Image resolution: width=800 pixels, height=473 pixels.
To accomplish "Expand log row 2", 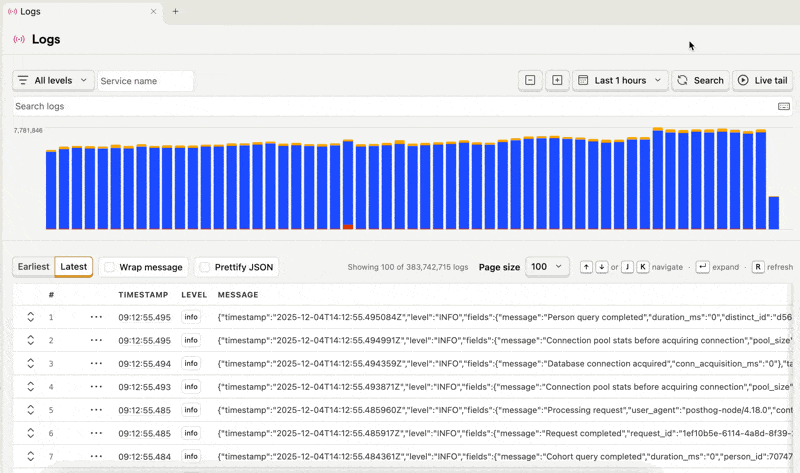I will tap(31, 340).
